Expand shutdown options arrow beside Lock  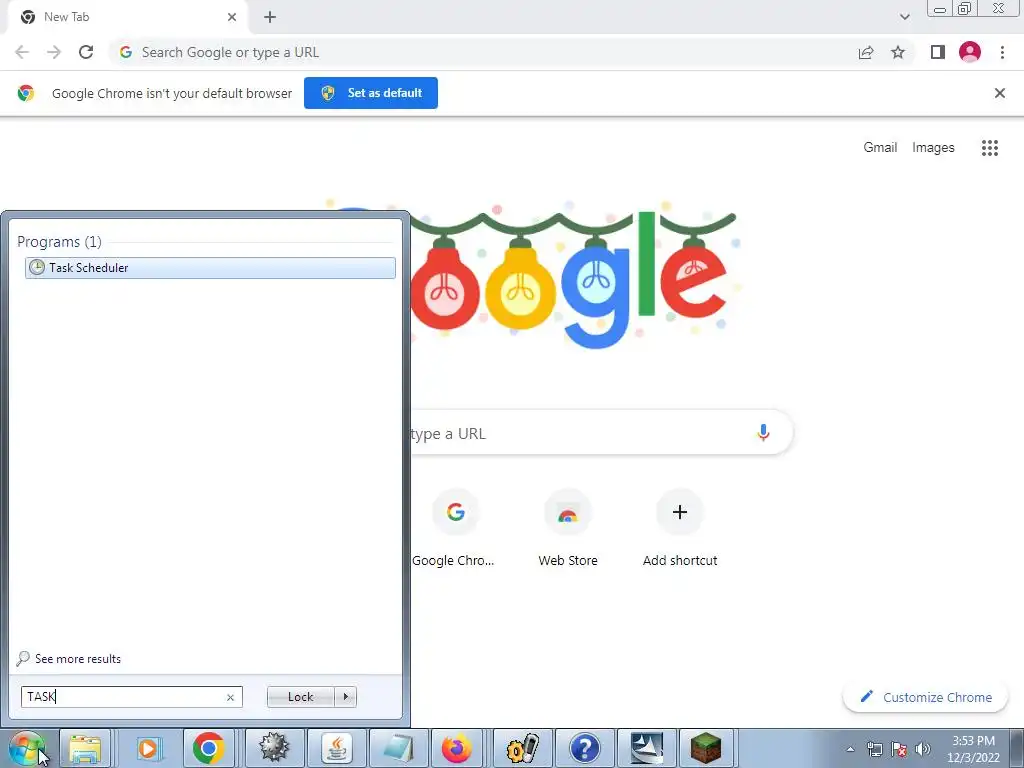tap(345, 697)
